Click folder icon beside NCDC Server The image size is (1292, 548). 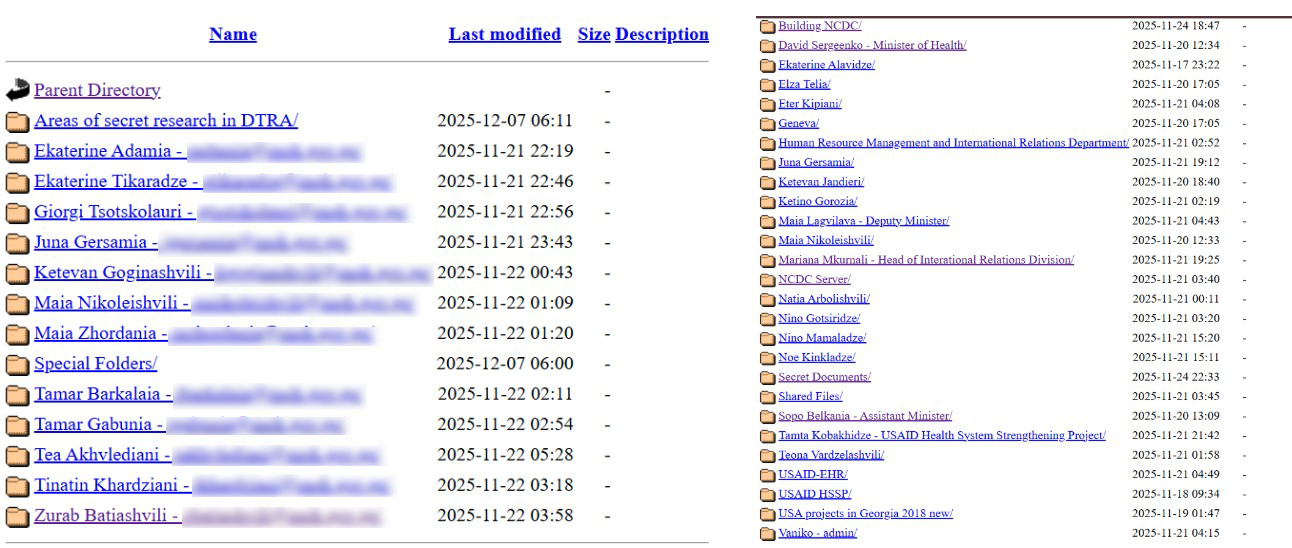[767, 280]
